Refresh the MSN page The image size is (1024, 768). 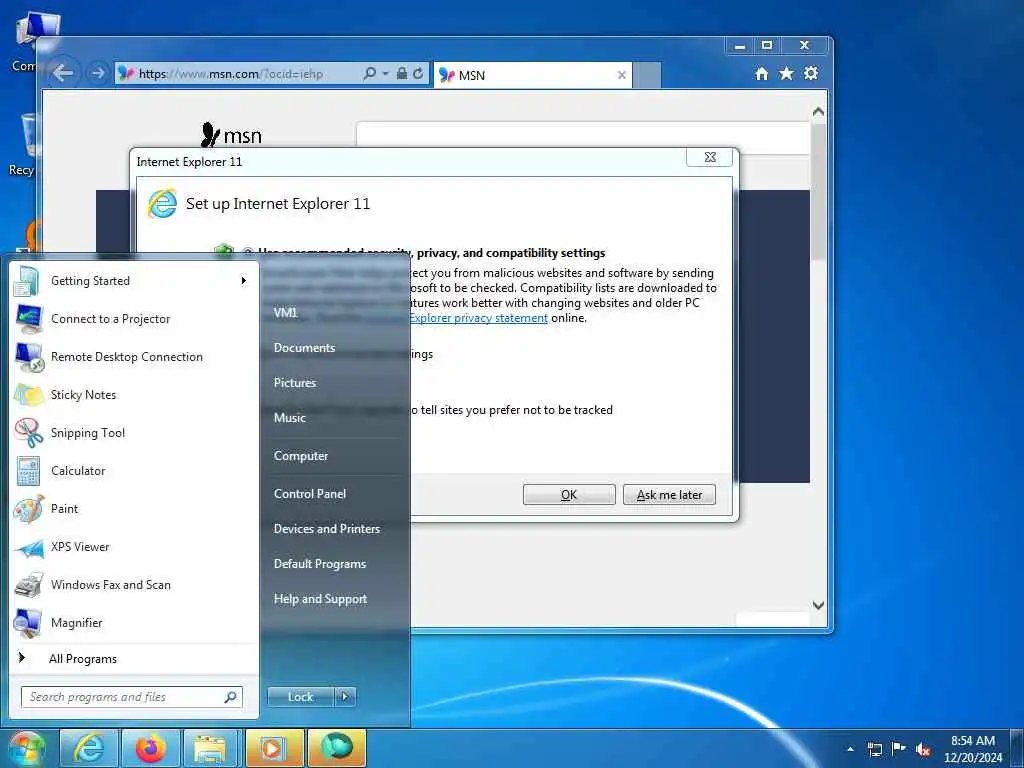418,73
